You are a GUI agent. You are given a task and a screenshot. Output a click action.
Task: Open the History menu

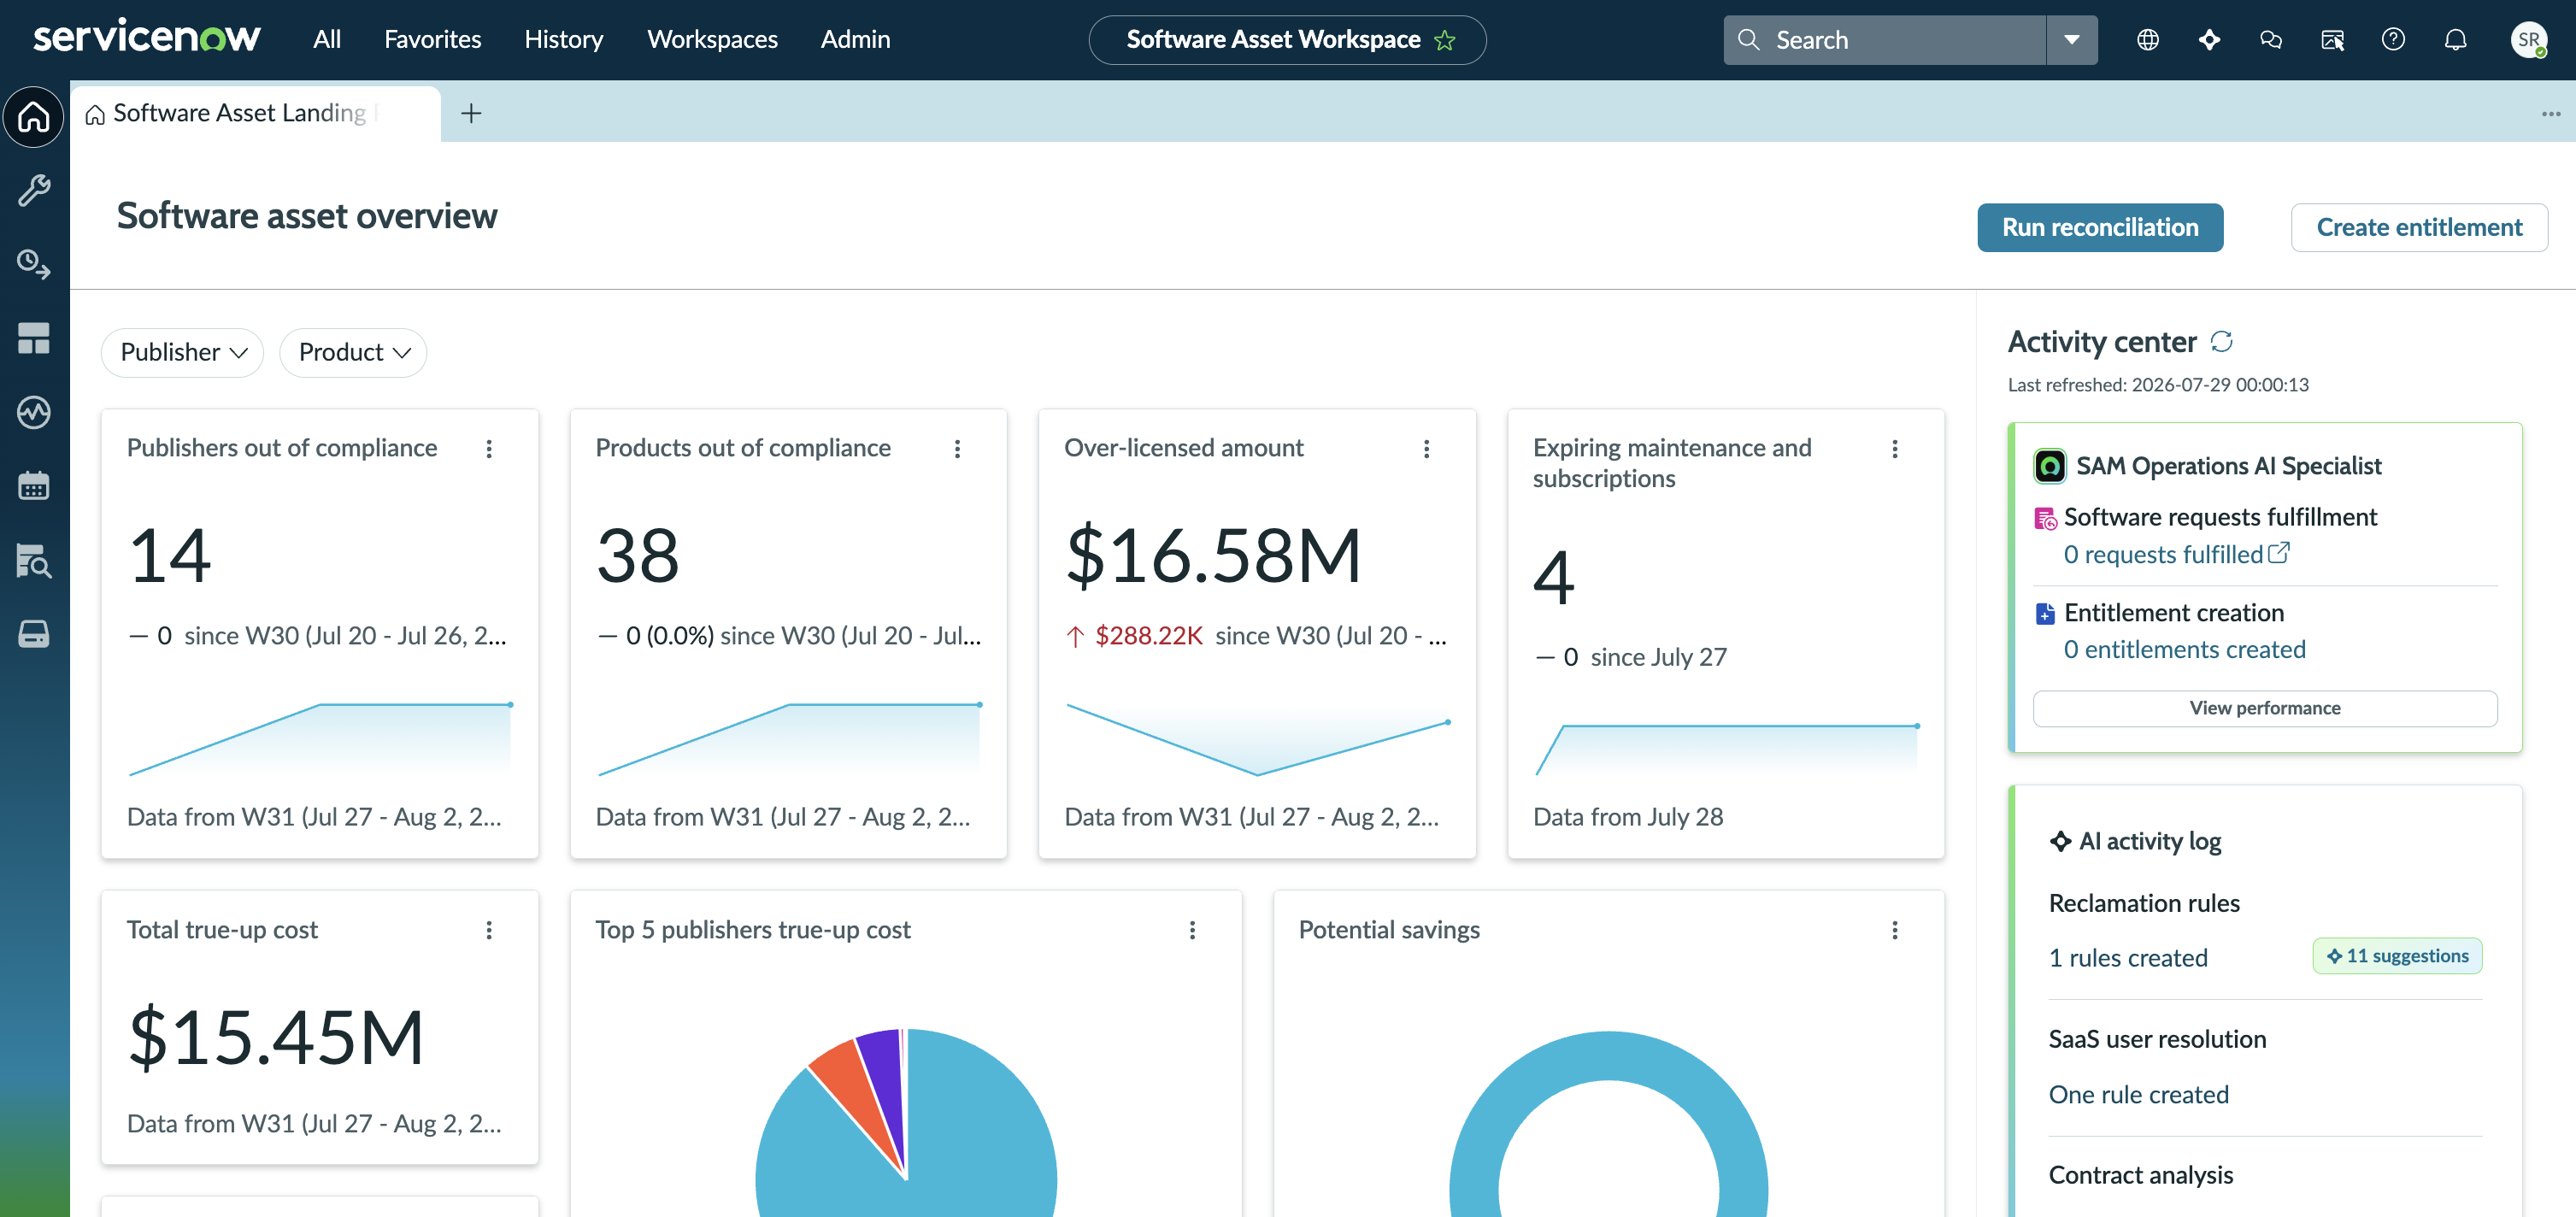[563, 39]
